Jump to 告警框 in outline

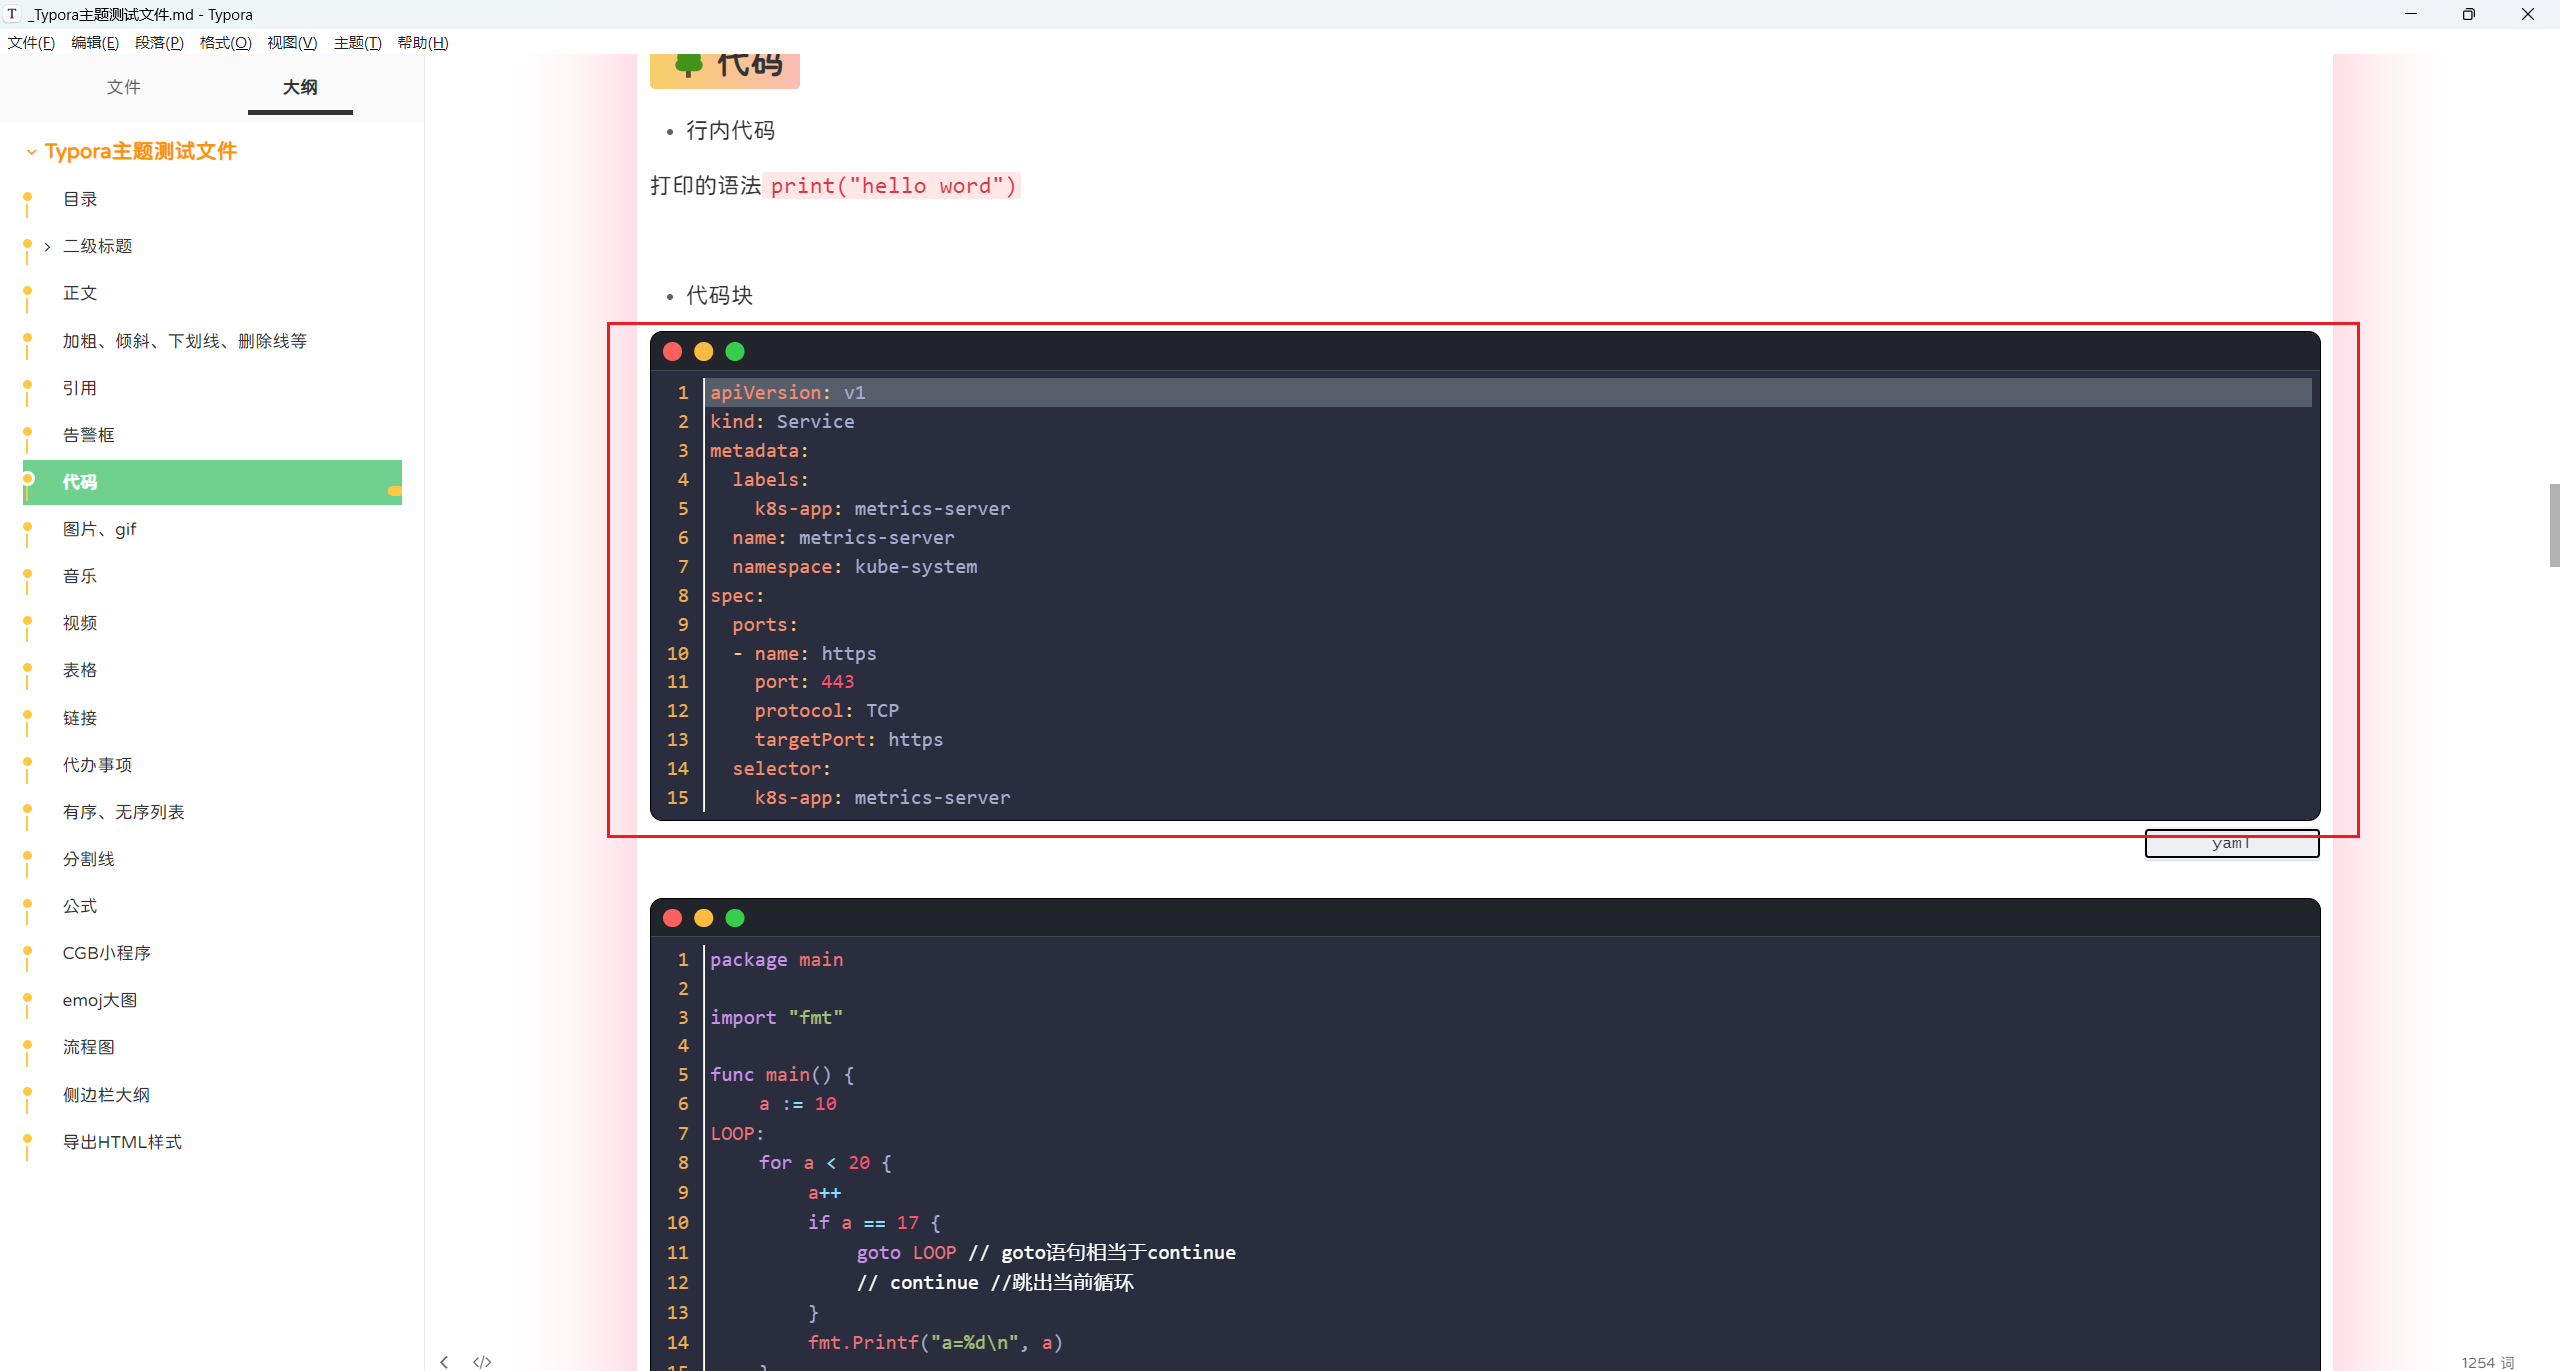tap(89, 435)
